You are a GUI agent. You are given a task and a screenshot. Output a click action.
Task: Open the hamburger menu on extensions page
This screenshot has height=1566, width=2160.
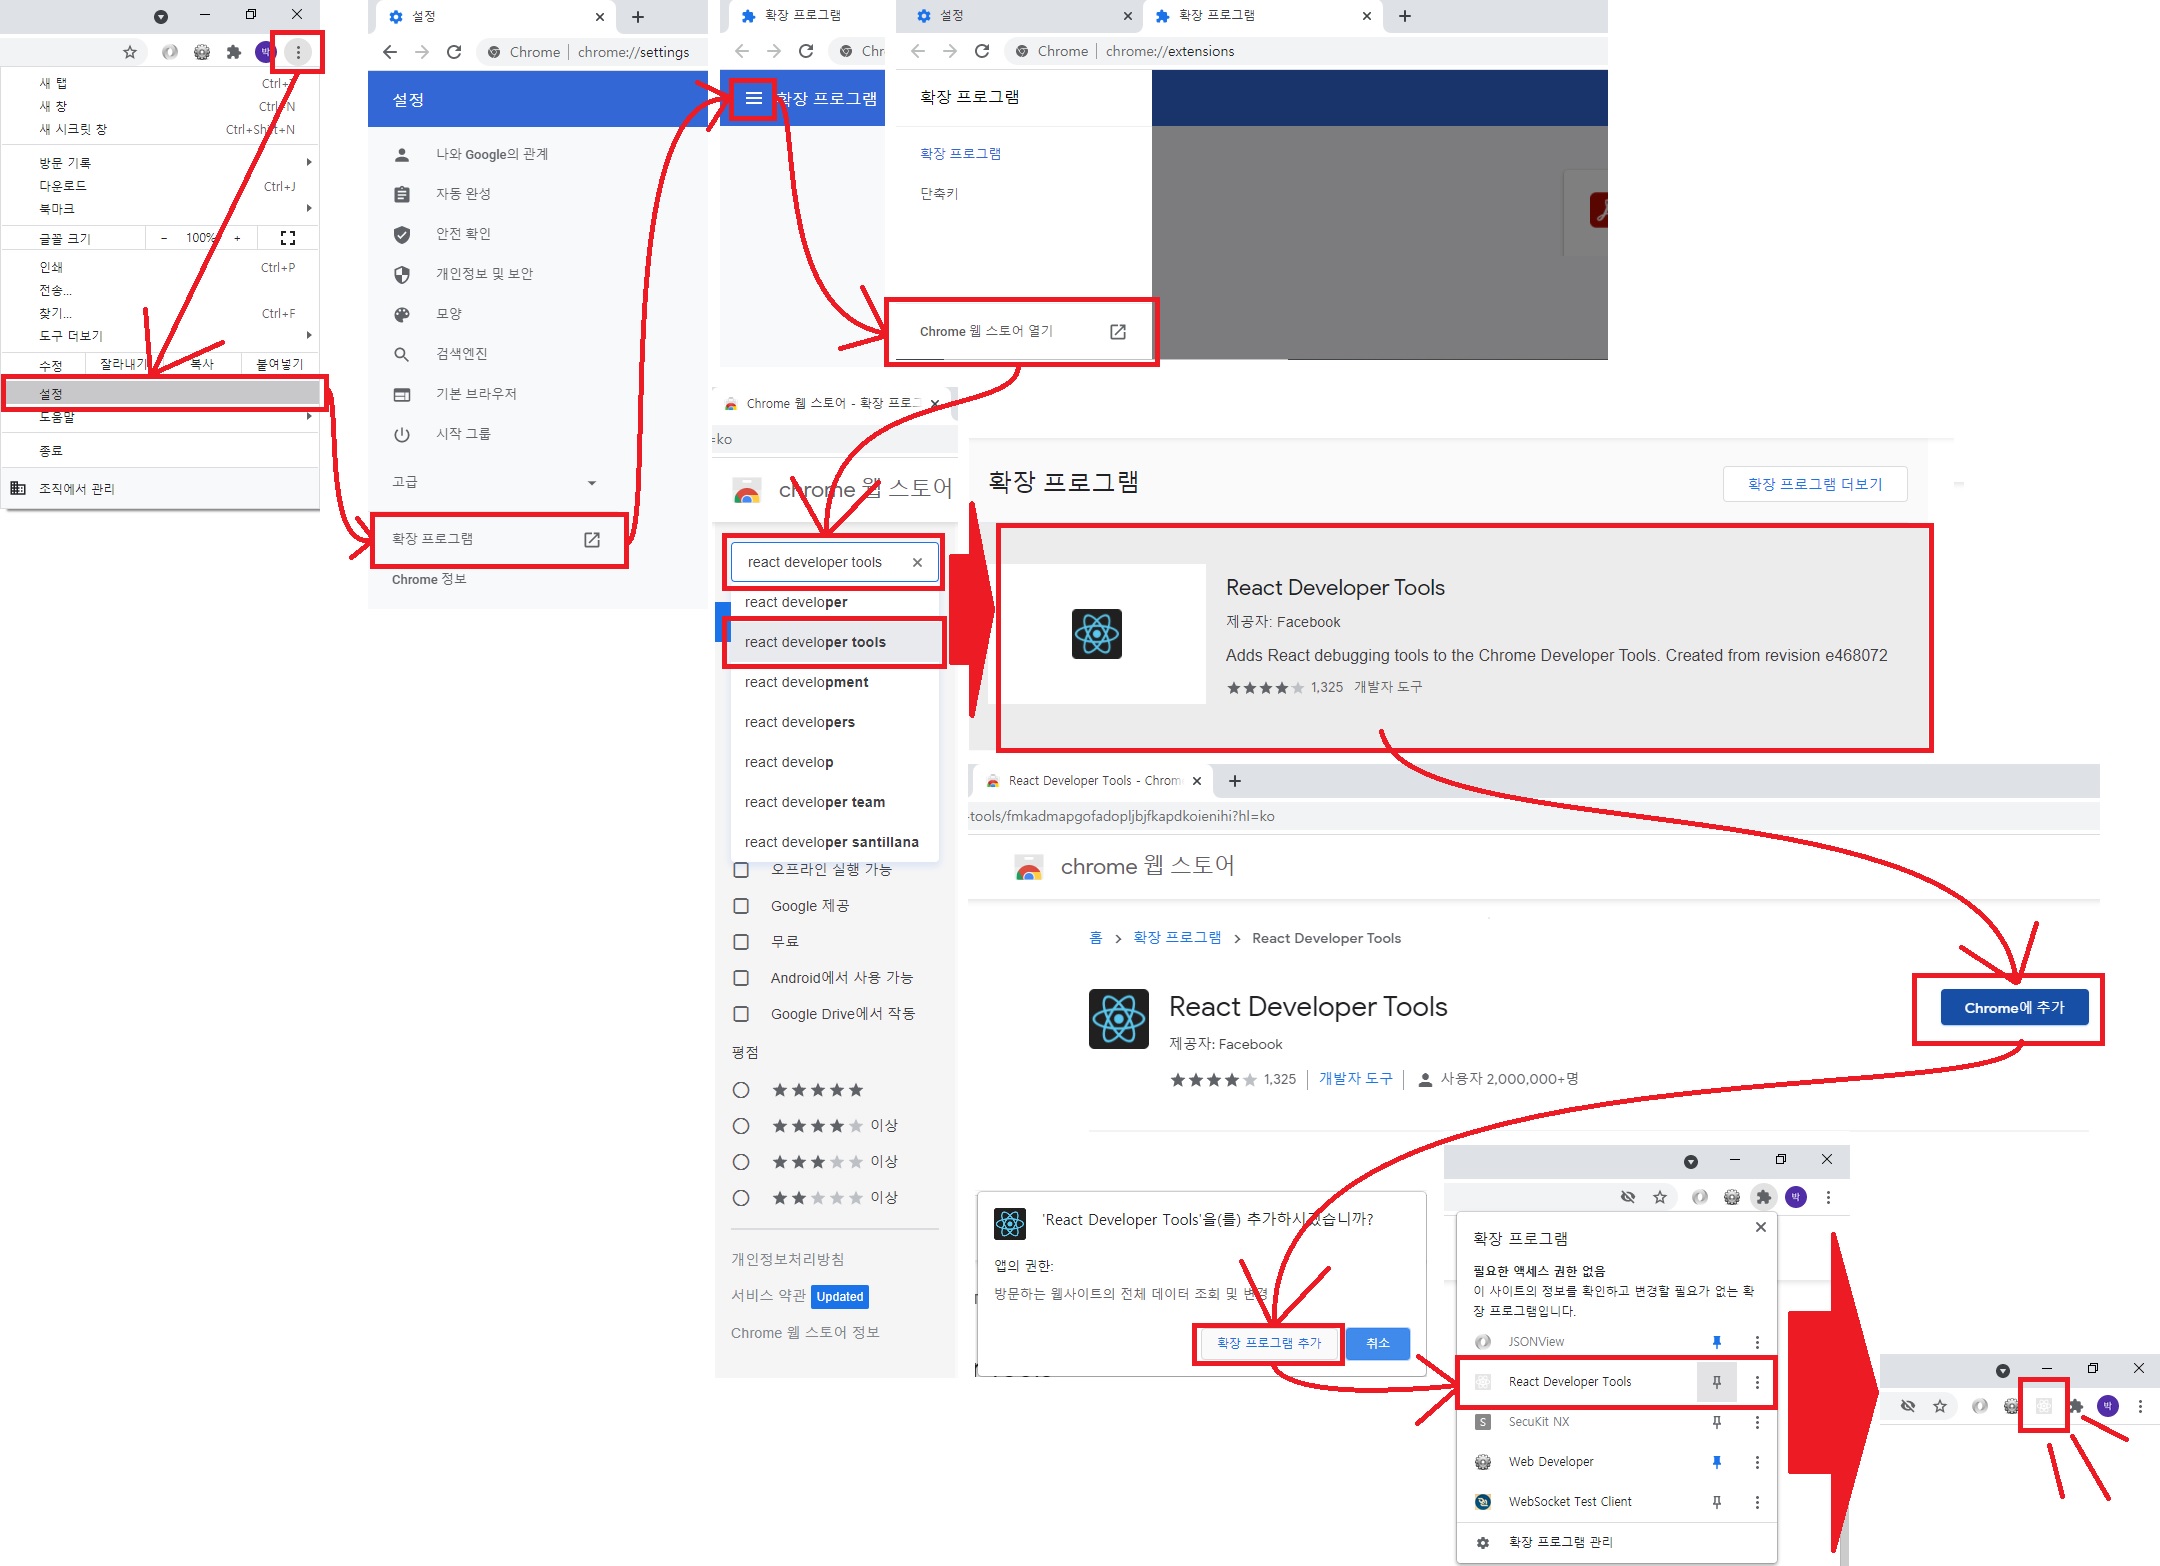[753, 98]
